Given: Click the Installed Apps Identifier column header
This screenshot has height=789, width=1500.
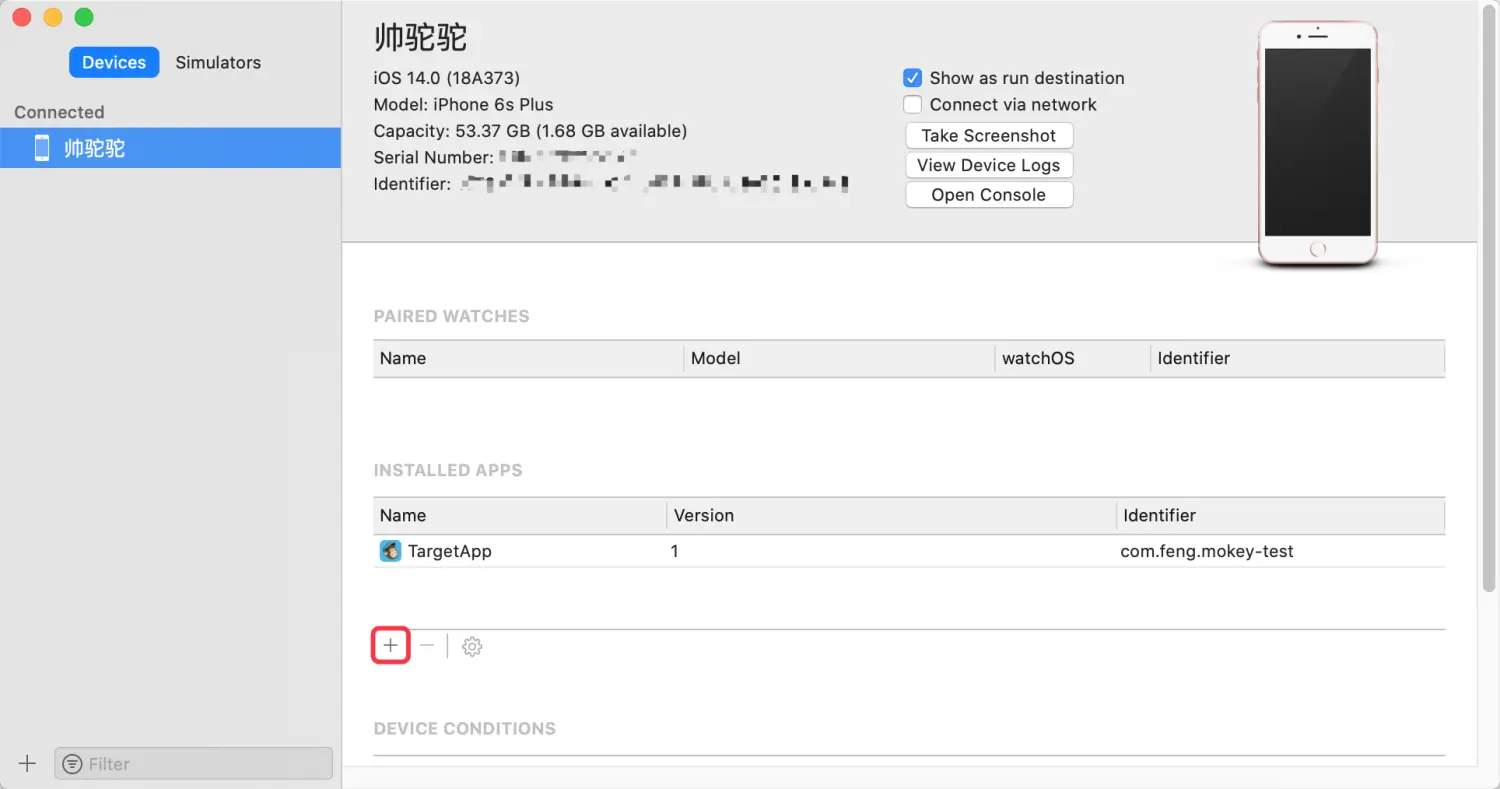Looking at the screenshot, I should (x=1281, y=515).
